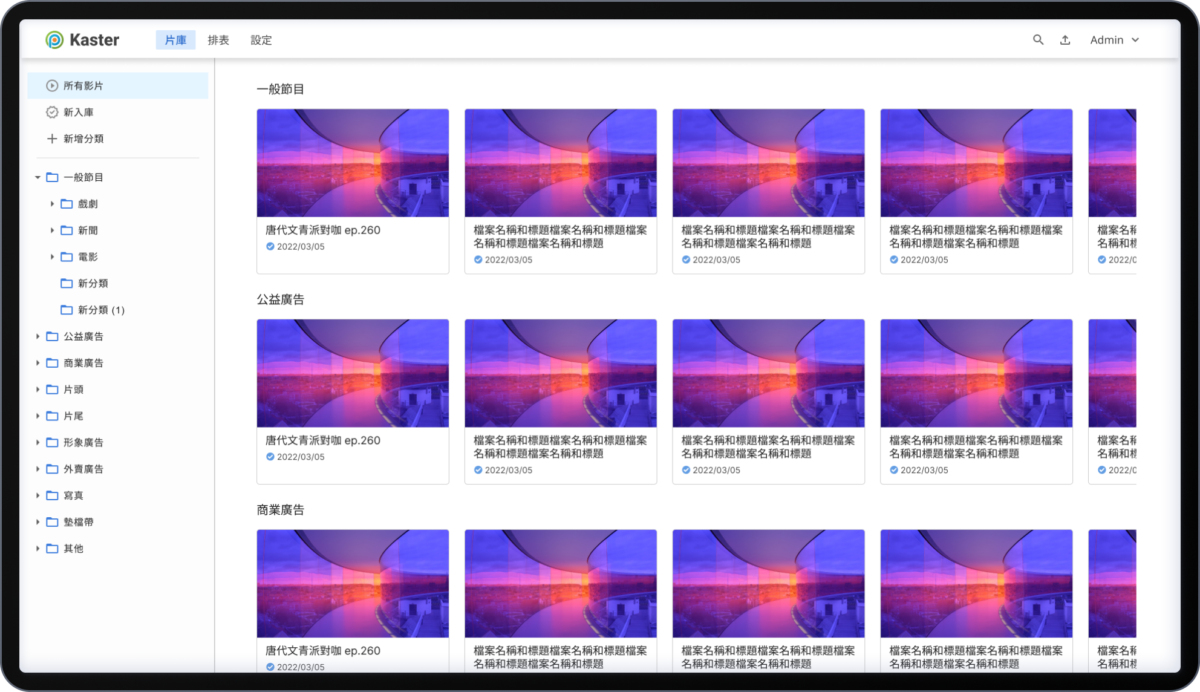1200x692 pixels.
Task: Collapse the 一般節目 folder arrow
Action: [38, 177]
